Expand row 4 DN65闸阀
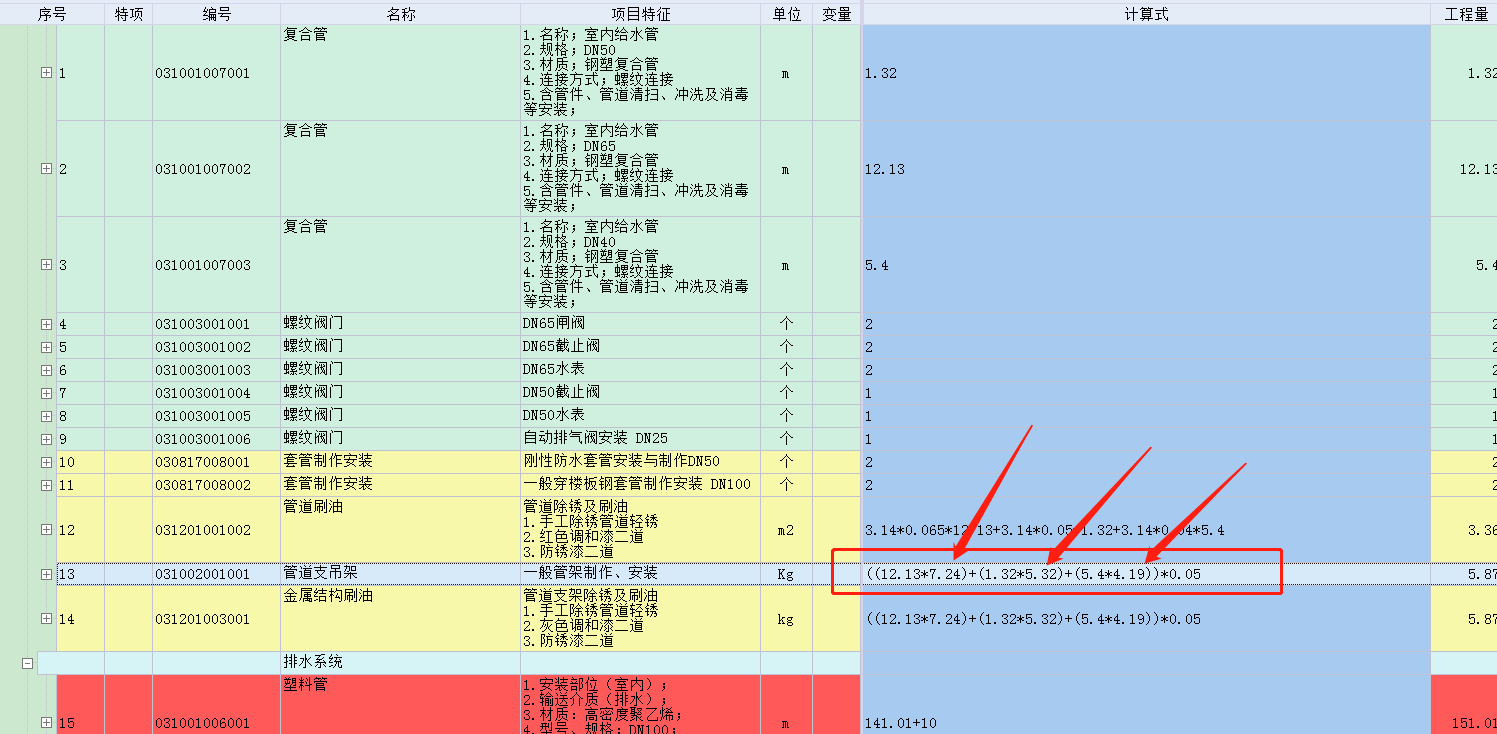The image size is (1497, 734). 46,324
